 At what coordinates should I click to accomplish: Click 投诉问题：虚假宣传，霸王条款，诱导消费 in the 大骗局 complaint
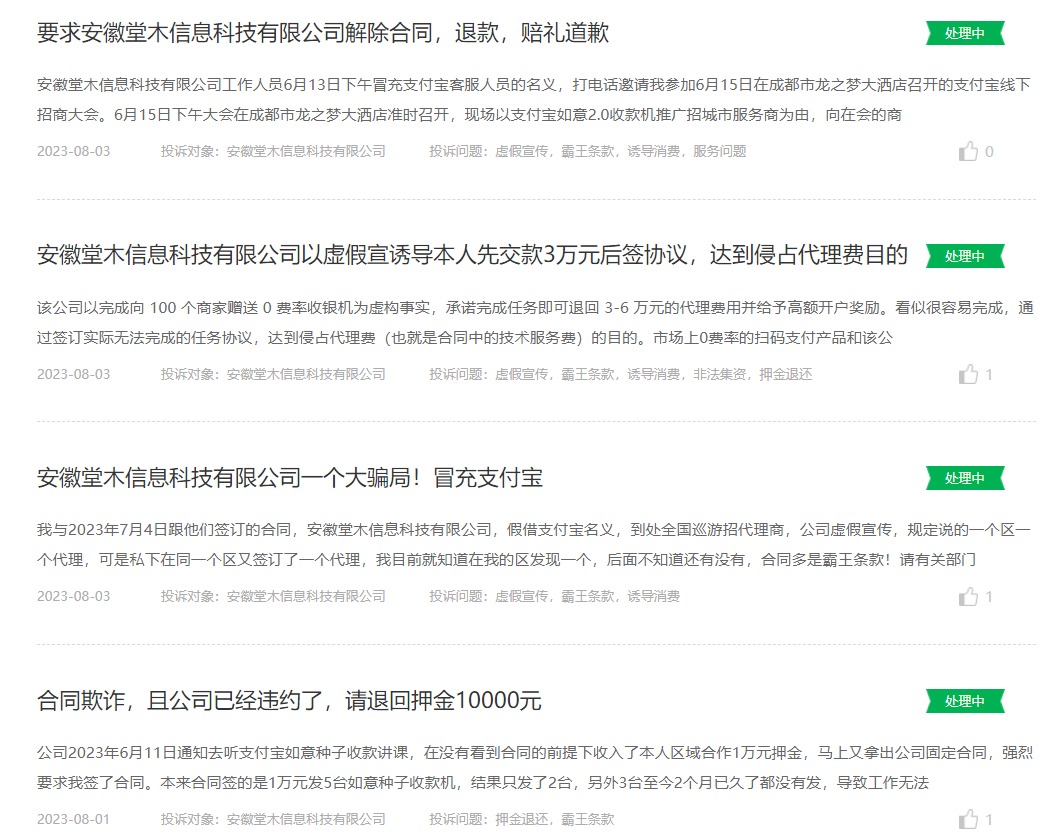(x=555, y=596)
